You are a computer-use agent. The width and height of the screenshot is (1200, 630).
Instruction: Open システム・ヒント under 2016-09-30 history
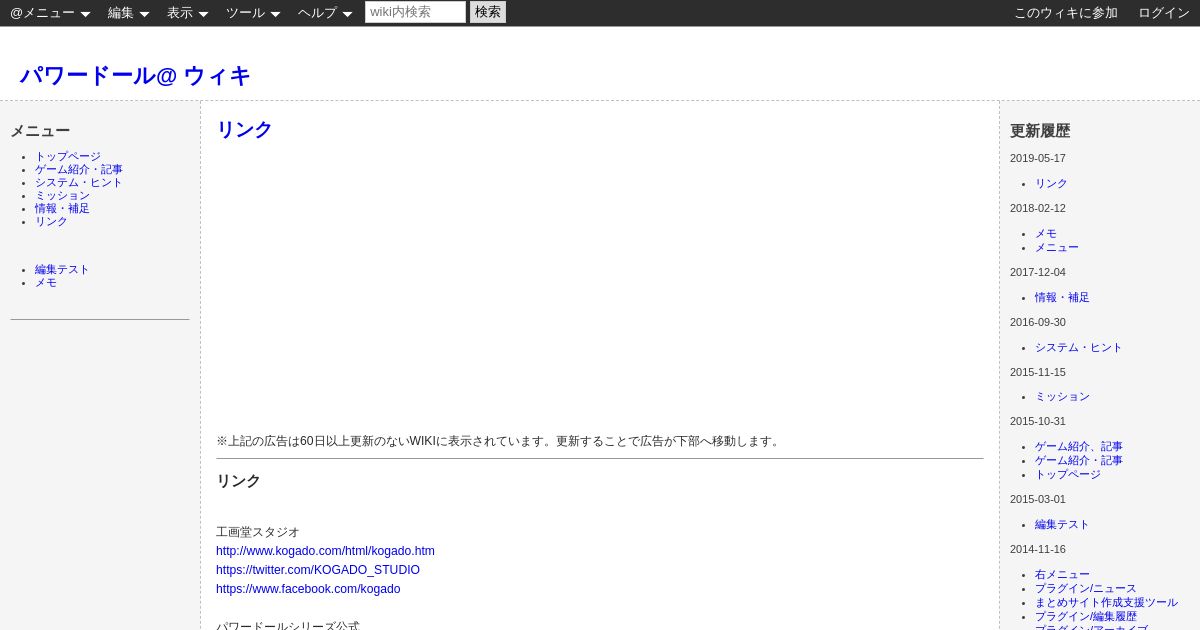coord(1079,348)
